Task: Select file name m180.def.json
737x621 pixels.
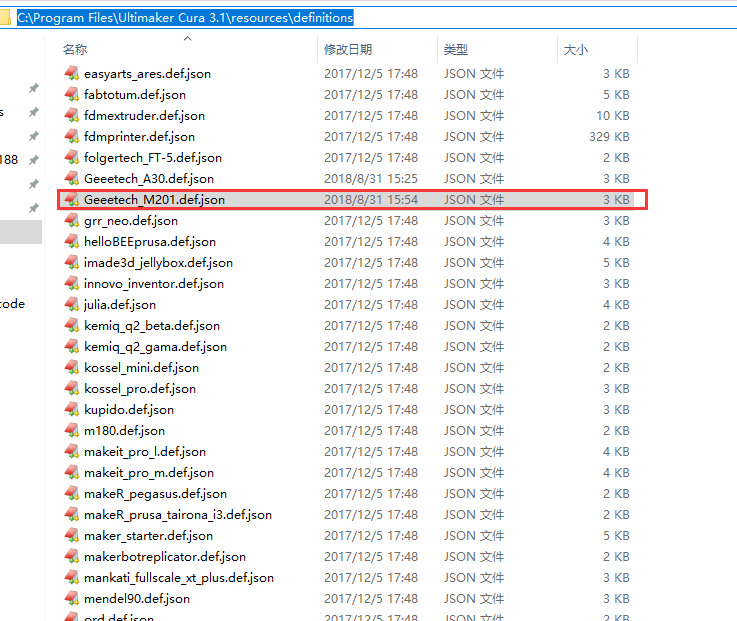Action: click(124, 431)
